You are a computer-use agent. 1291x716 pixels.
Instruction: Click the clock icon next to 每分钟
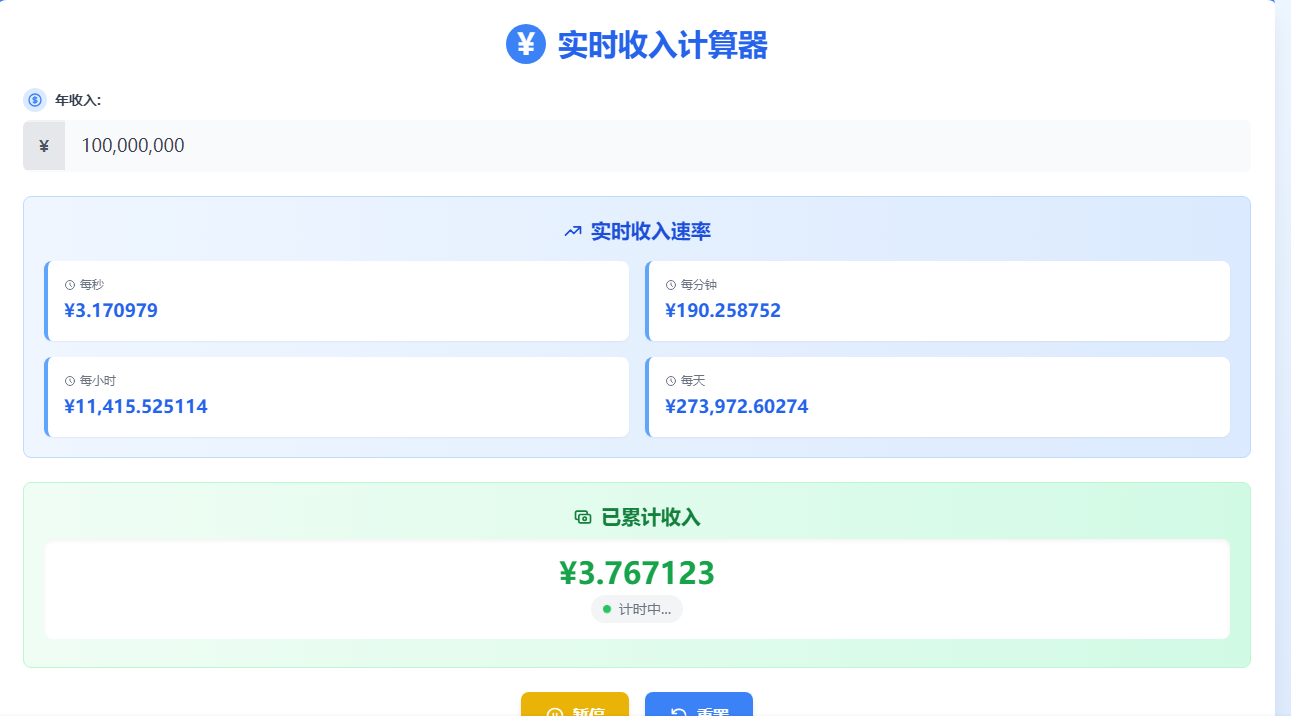point(671,285)
